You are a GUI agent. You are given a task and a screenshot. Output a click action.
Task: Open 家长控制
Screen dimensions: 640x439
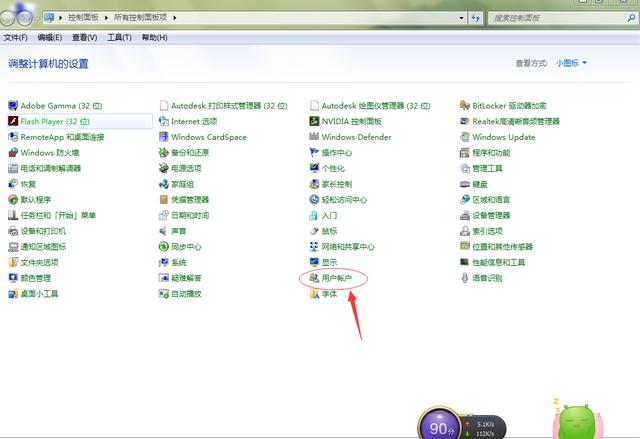331,184
